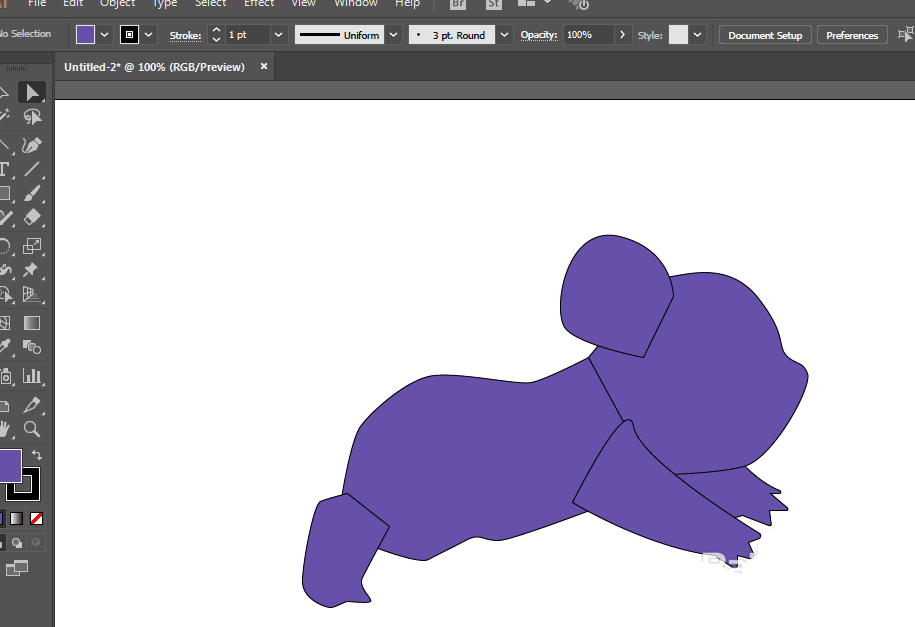Expand the stroke weight dropdown
Image resolution: width=915 pixels, height=627 pixels.
point(278,35)
